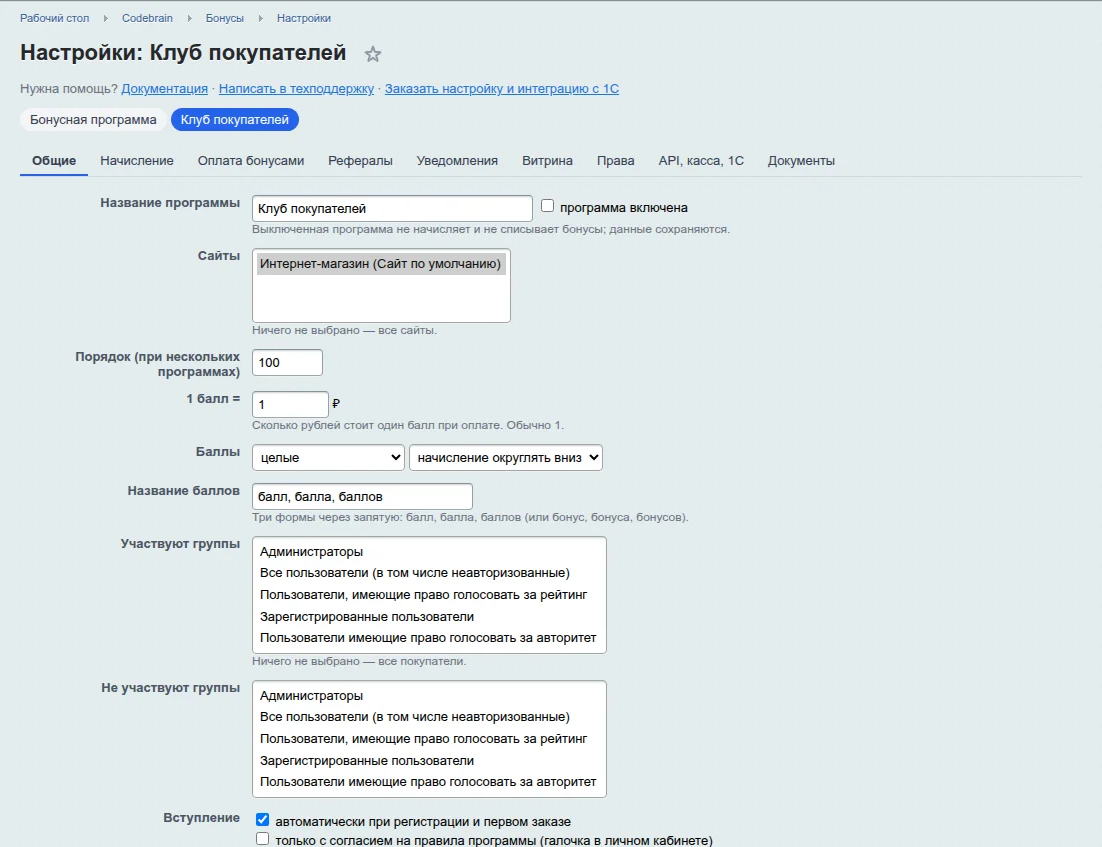Open the Codebrain breadcrumb
Screen dimensions: 1102x847
[148, 18]
